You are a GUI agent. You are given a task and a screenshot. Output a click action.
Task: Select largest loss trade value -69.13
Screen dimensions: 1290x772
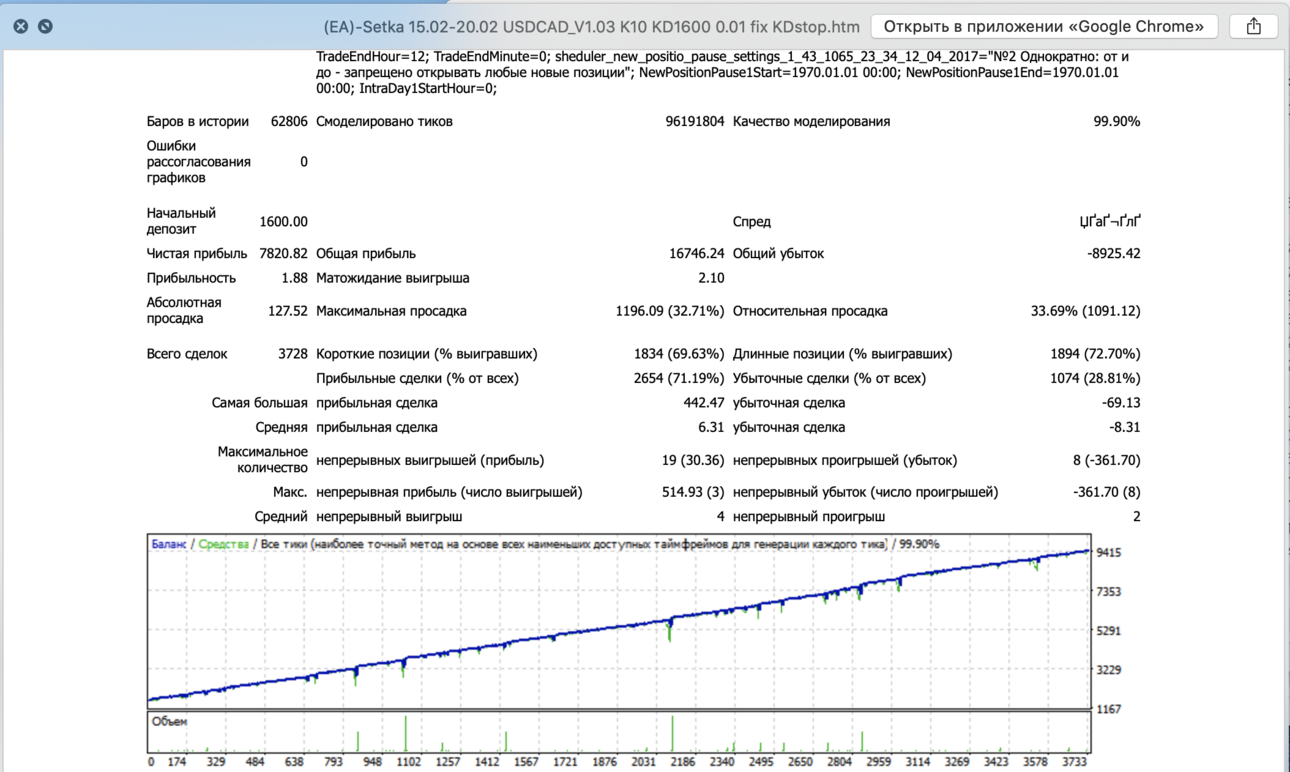click(x=1121, y=402)
